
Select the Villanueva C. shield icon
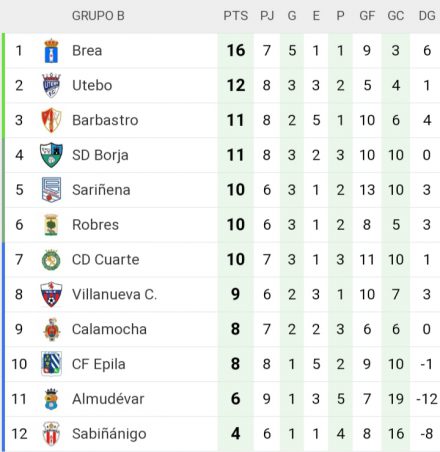point(51,294)
